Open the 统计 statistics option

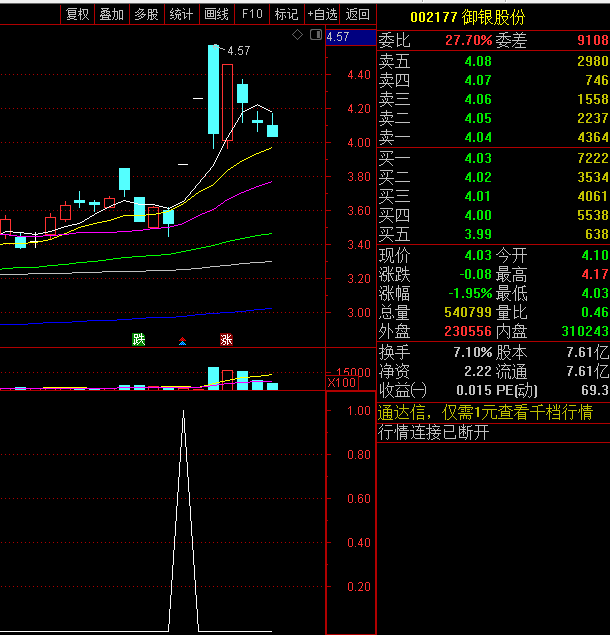point(181,15)
